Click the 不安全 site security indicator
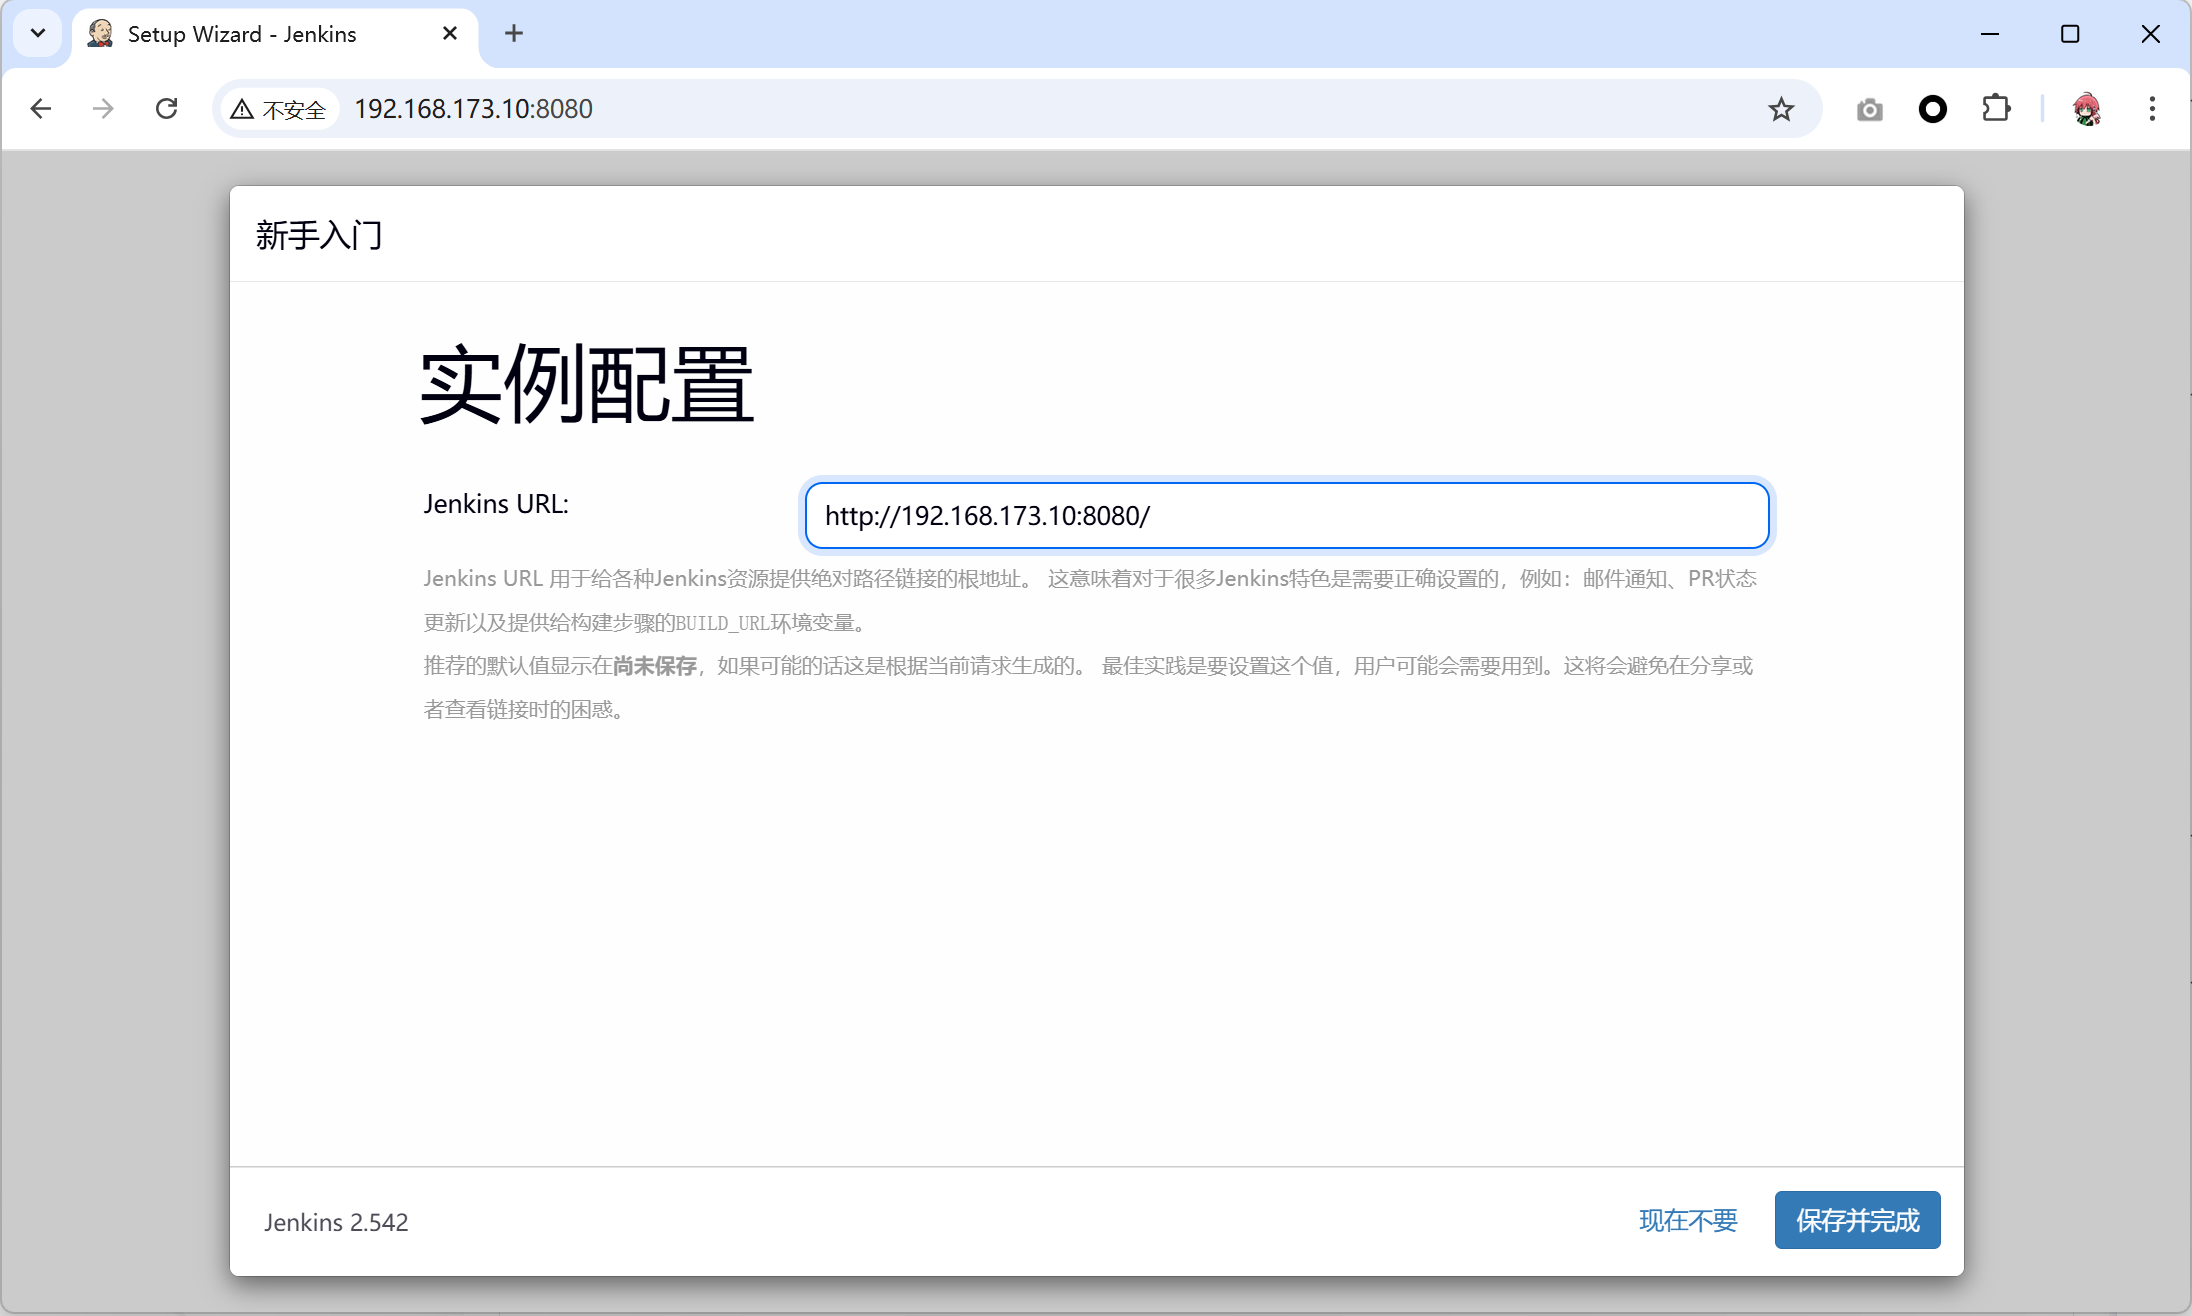The height and width of the screenshot is (1316, 2192). coord(279,109)
